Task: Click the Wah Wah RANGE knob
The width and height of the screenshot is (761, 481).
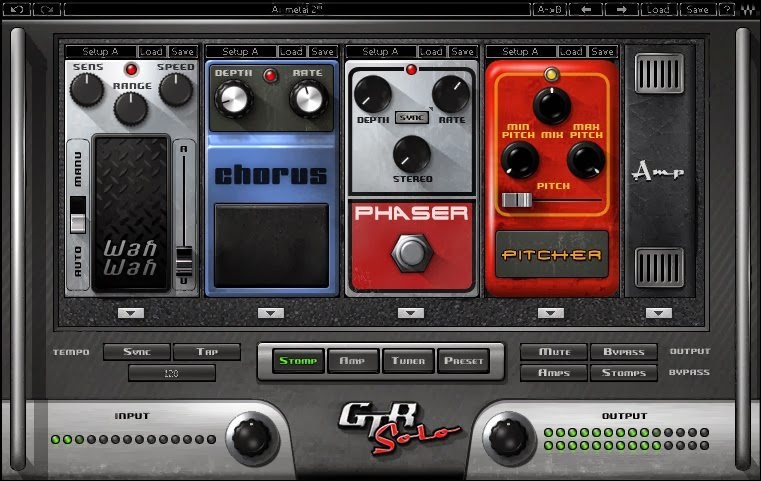Action: pos(131,108)
